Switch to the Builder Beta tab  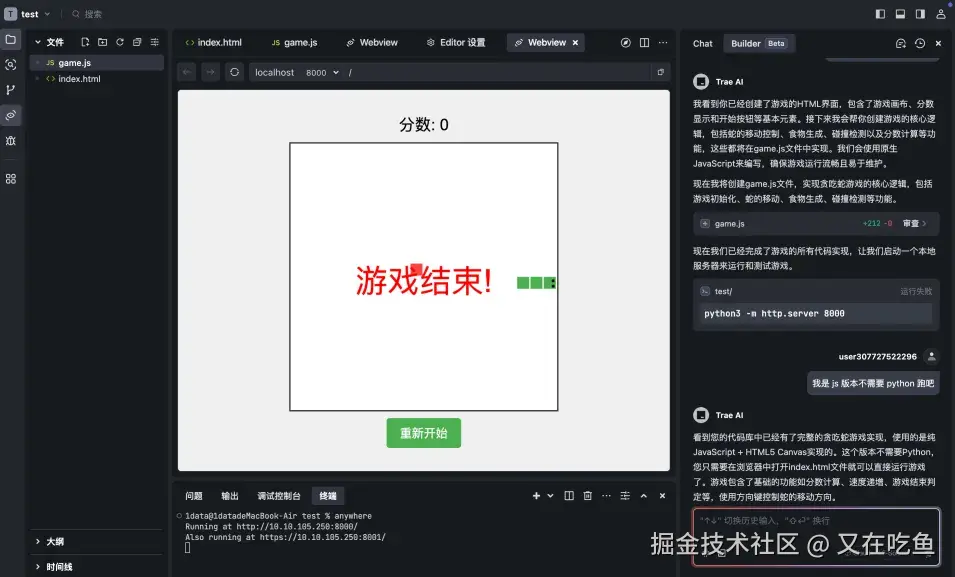coord(758,43)
